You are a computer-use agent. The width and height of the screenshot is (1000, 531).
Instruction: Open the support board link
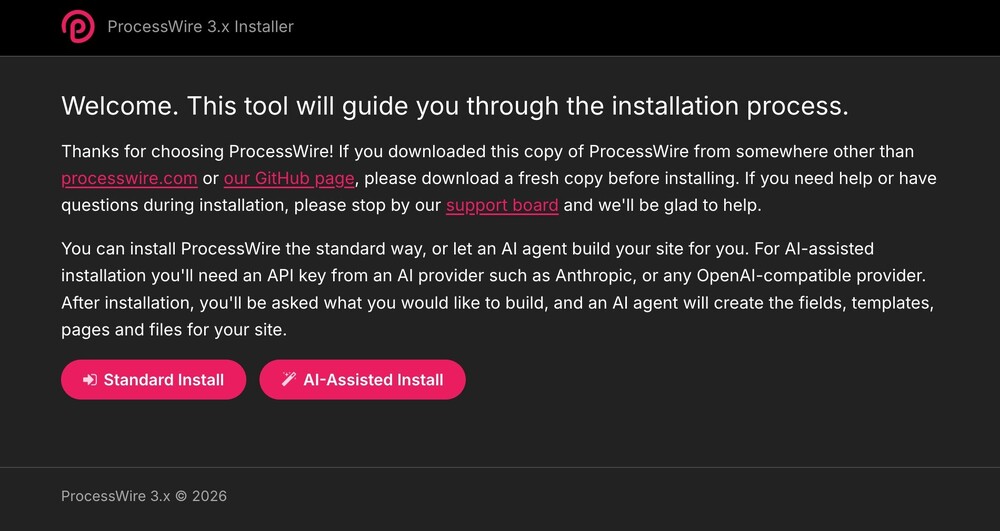502,206
